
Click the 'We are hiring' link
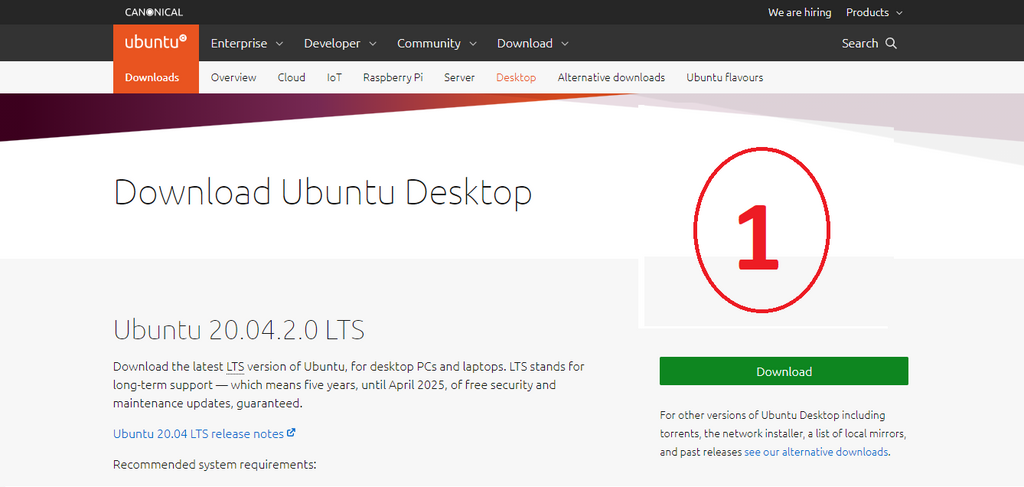point(799,12)
